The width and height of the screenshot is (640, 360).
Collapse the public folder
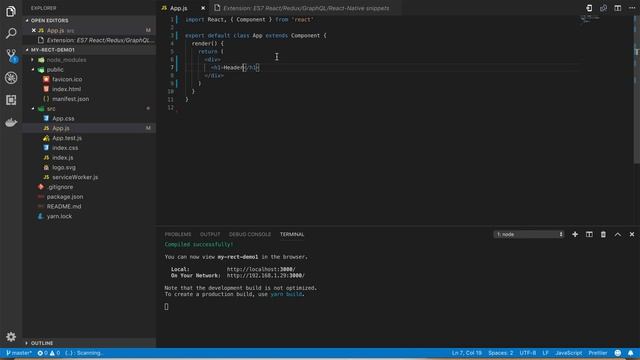point(55,70)
